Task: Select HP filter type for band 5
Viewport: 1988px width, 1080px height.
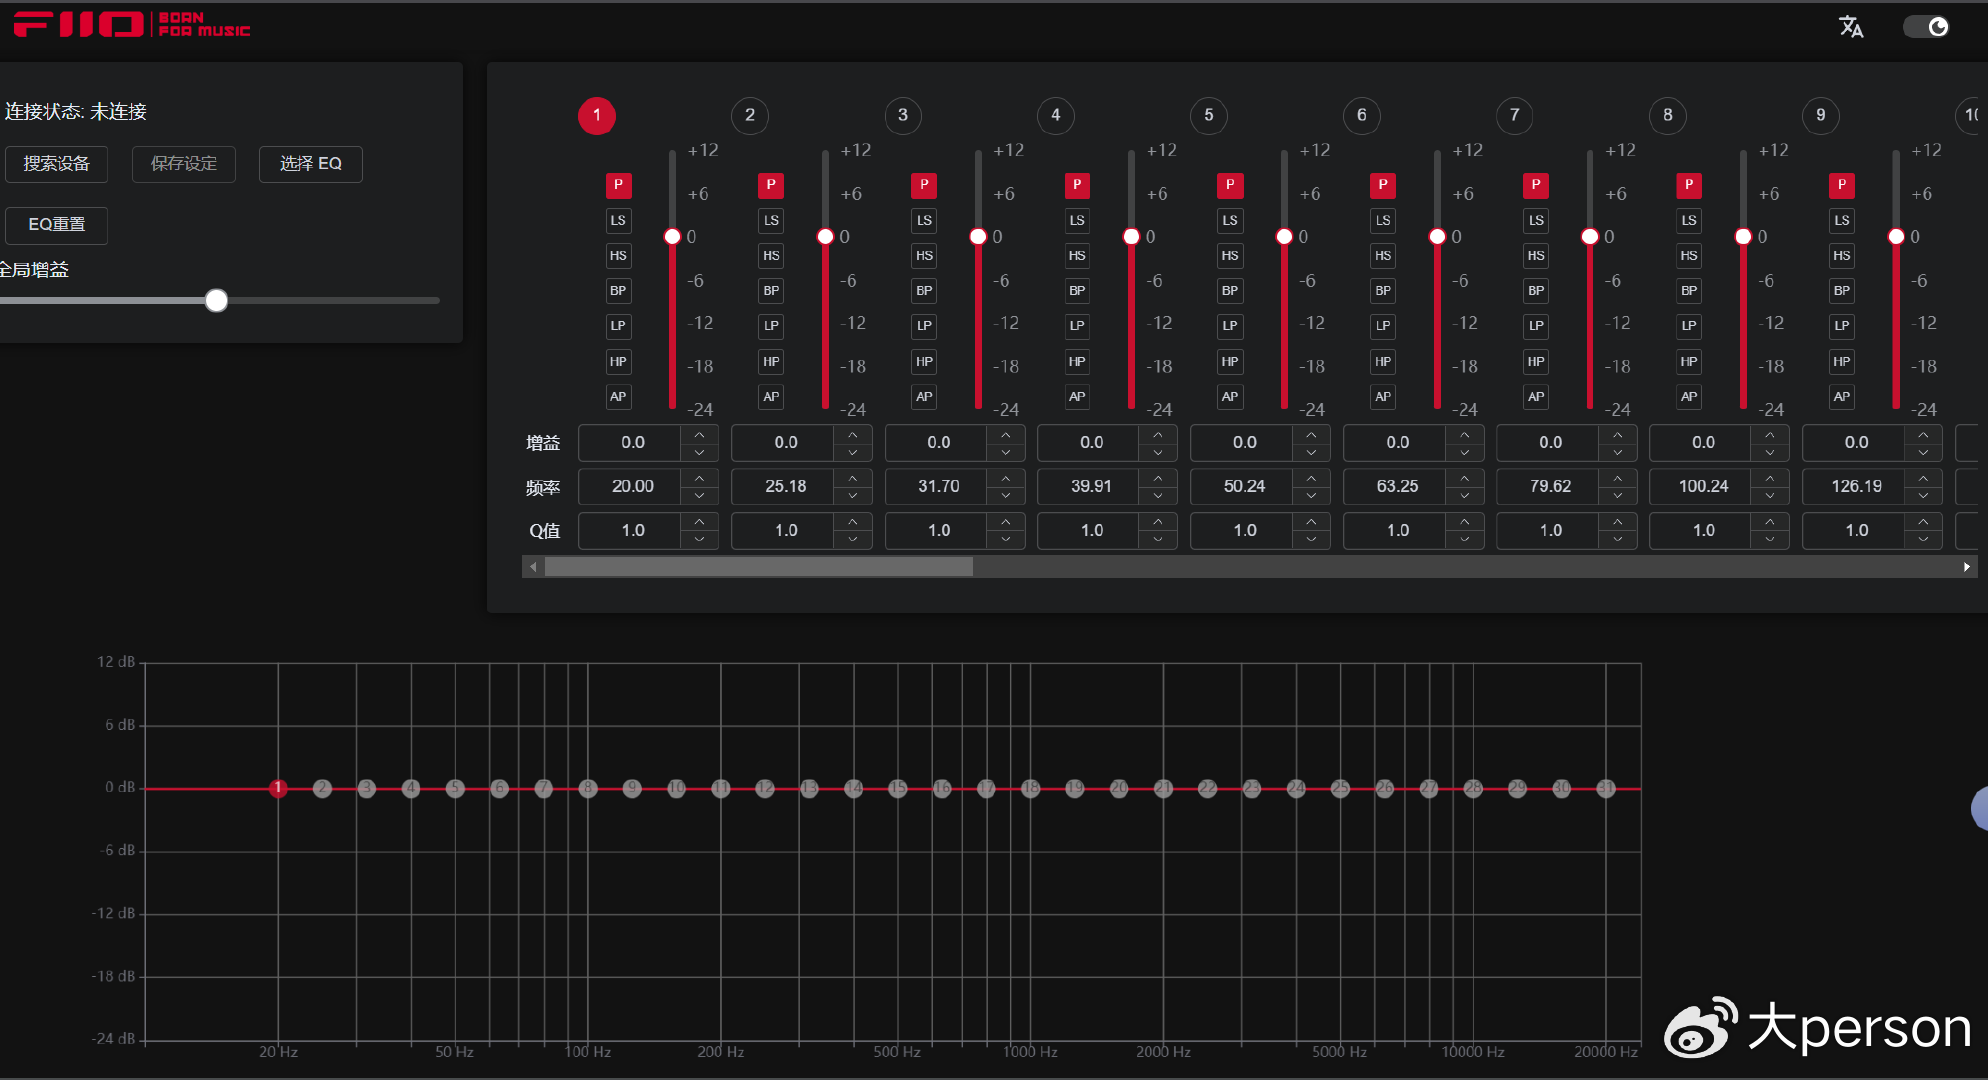Action: point(1230,361)
